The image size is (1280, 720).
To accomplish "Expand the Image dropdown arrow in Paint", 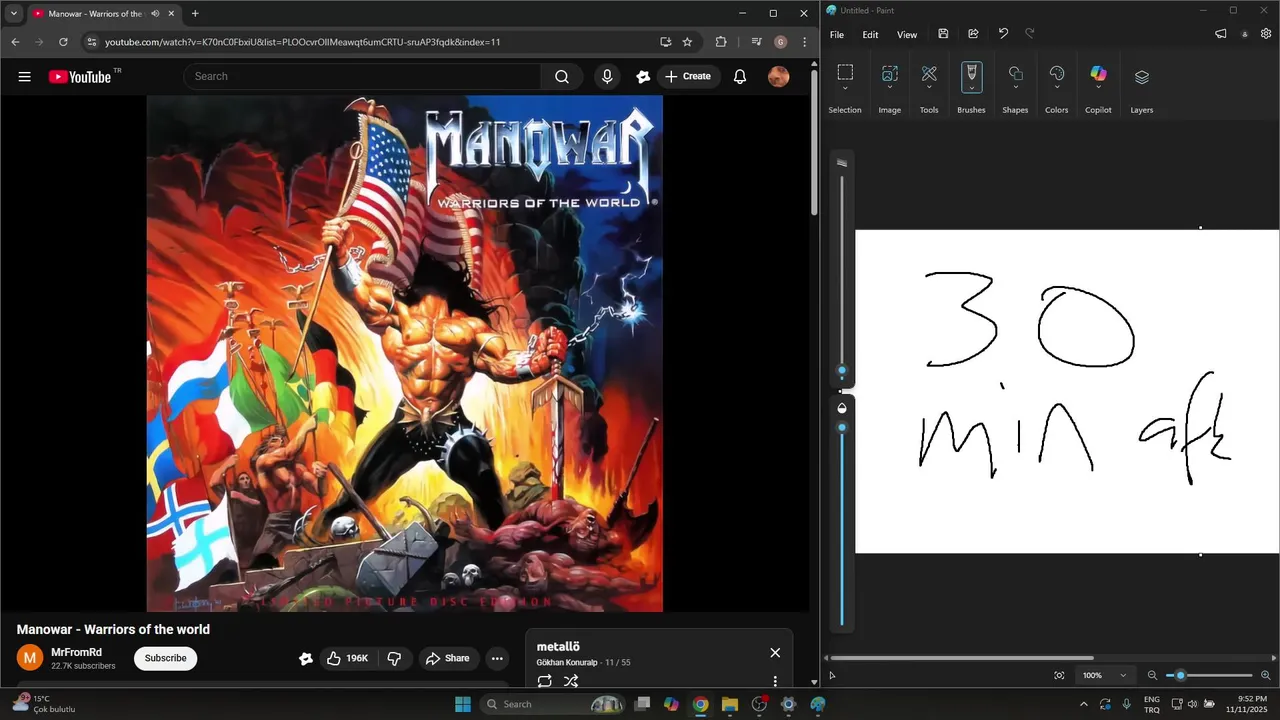I will click(889, 88).
